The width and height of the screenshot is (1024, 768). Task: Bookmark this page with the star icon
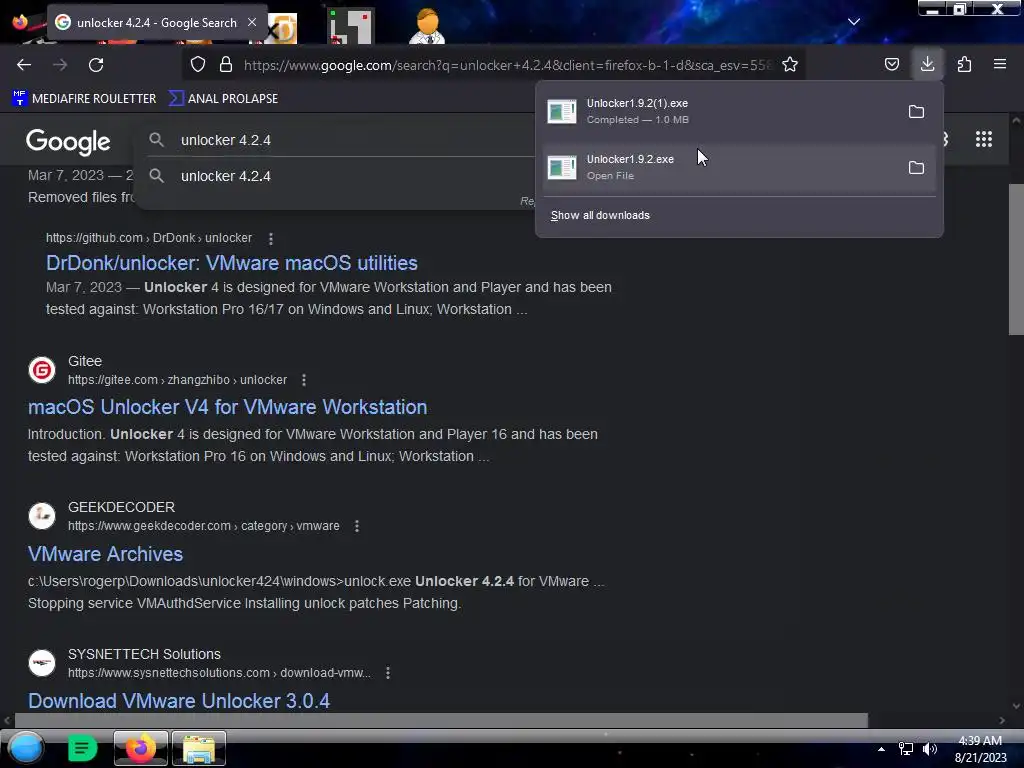click(x=790, y=65)
